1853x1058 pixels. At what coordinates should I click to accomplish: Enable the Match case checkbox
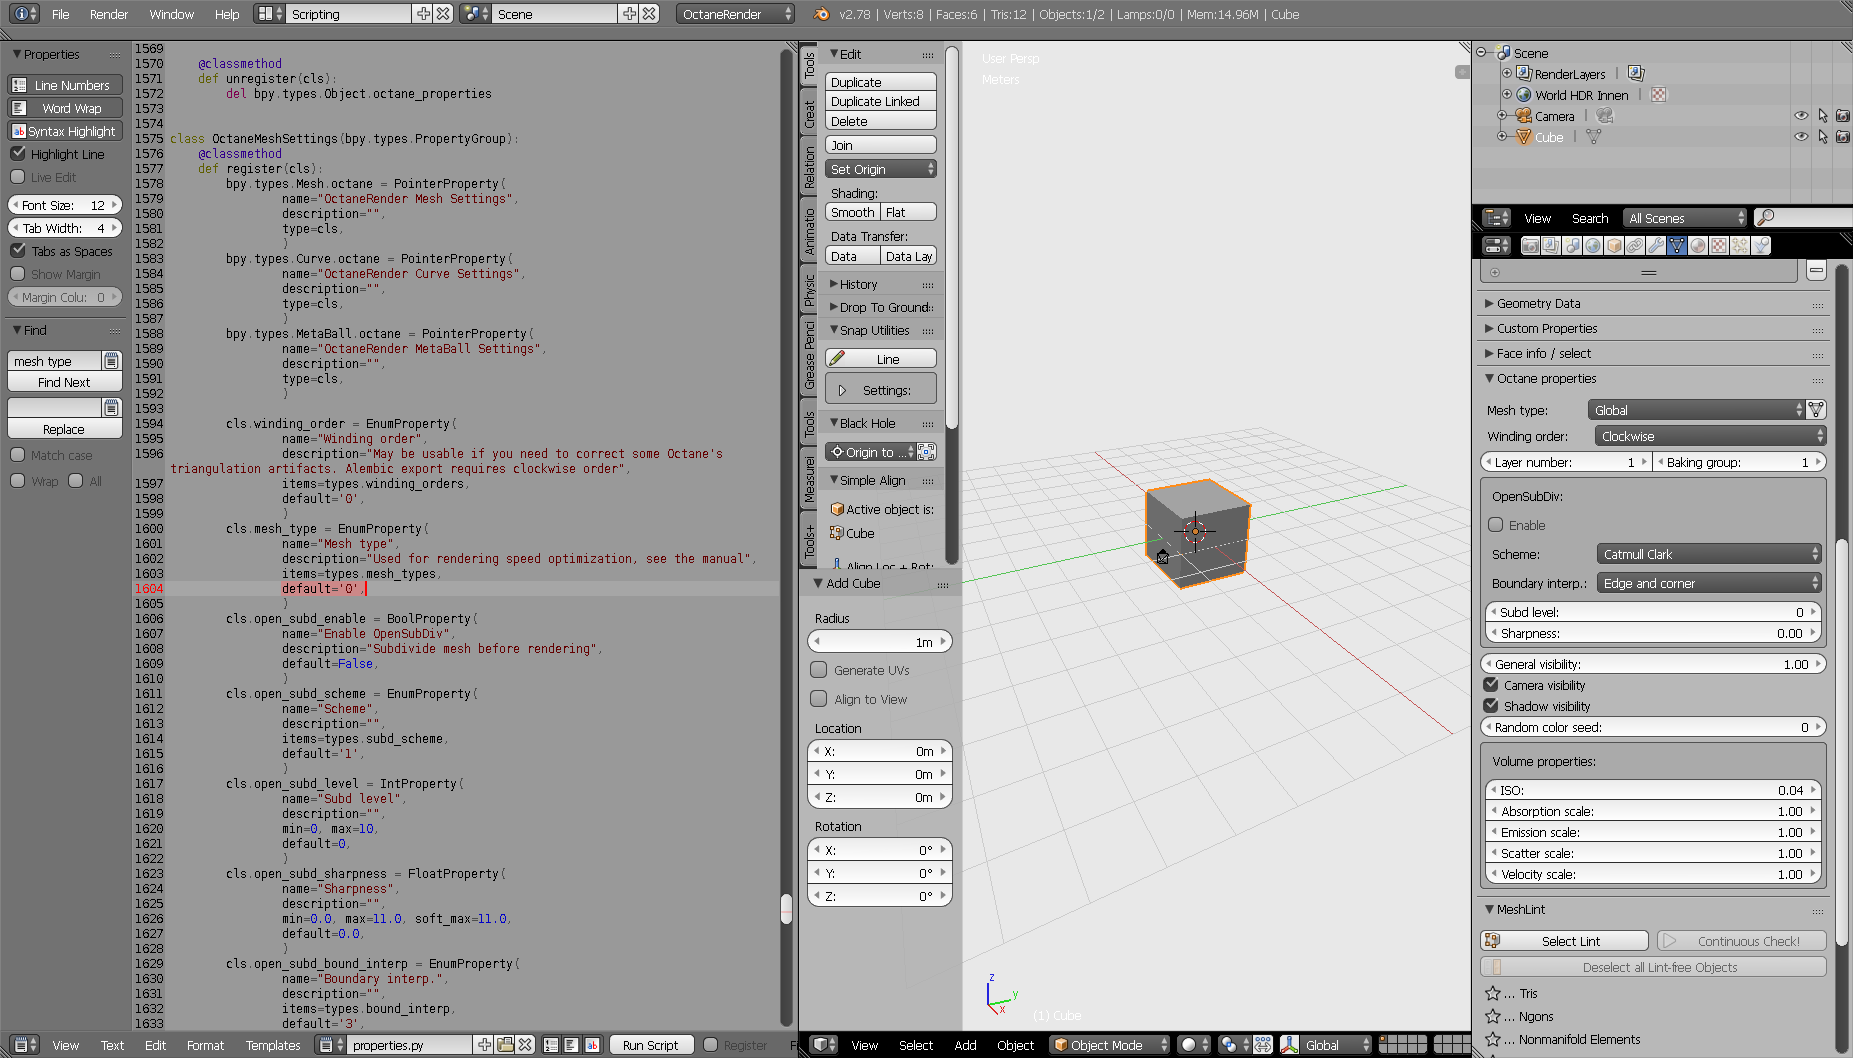pyautogui.click(x=18, y=455)
